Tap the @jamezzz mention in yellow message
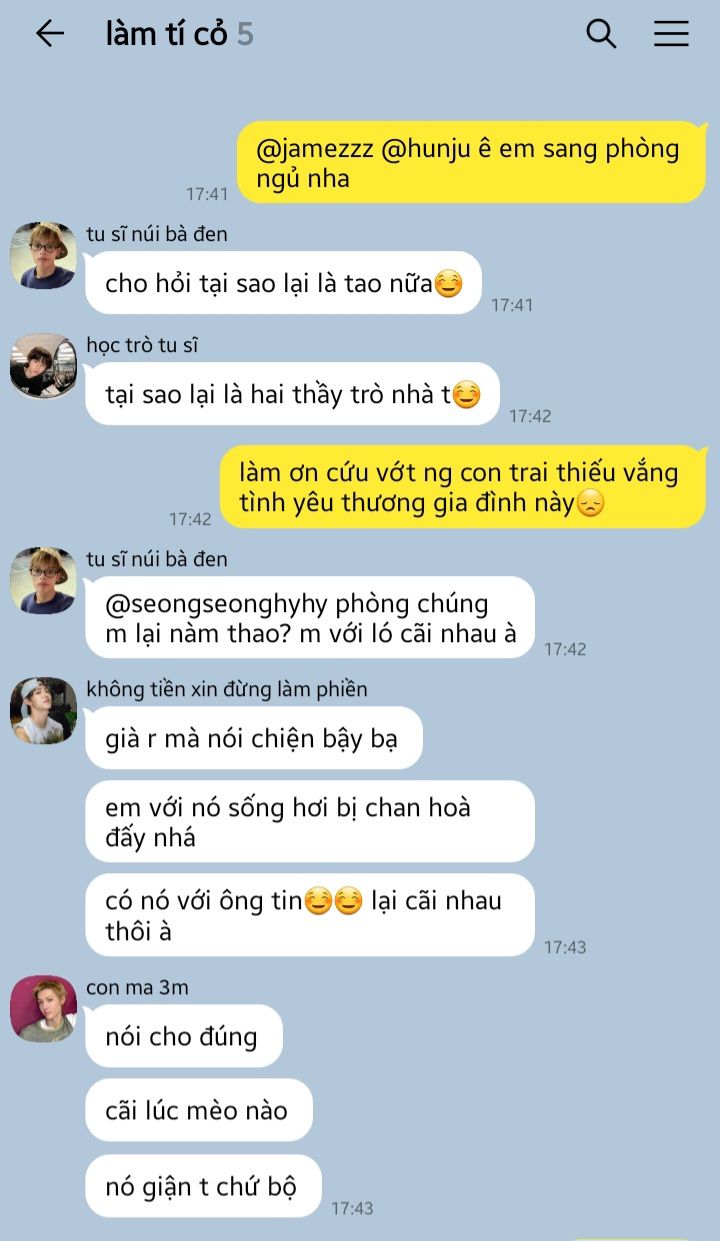This screenshot has width=720, height=1241. [315, 149]
